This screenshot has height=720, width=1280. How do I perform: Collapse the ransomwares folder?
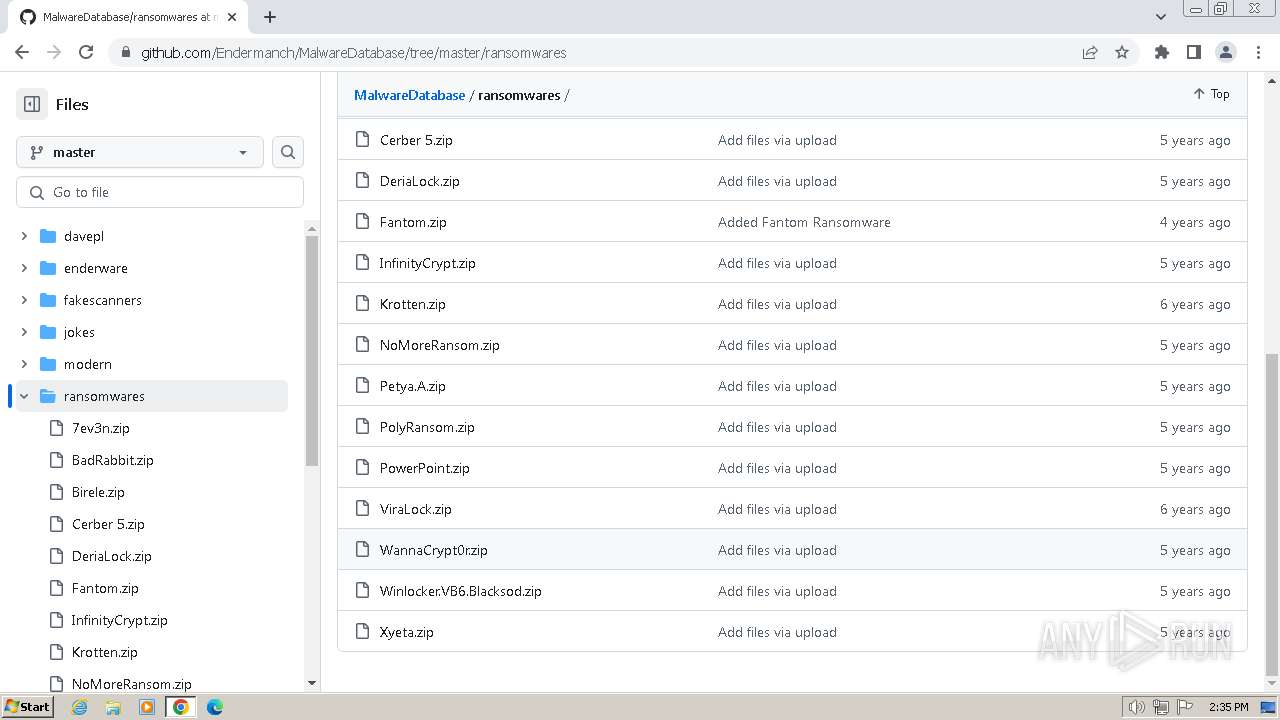pyautogui.click(x=24, y=396)
